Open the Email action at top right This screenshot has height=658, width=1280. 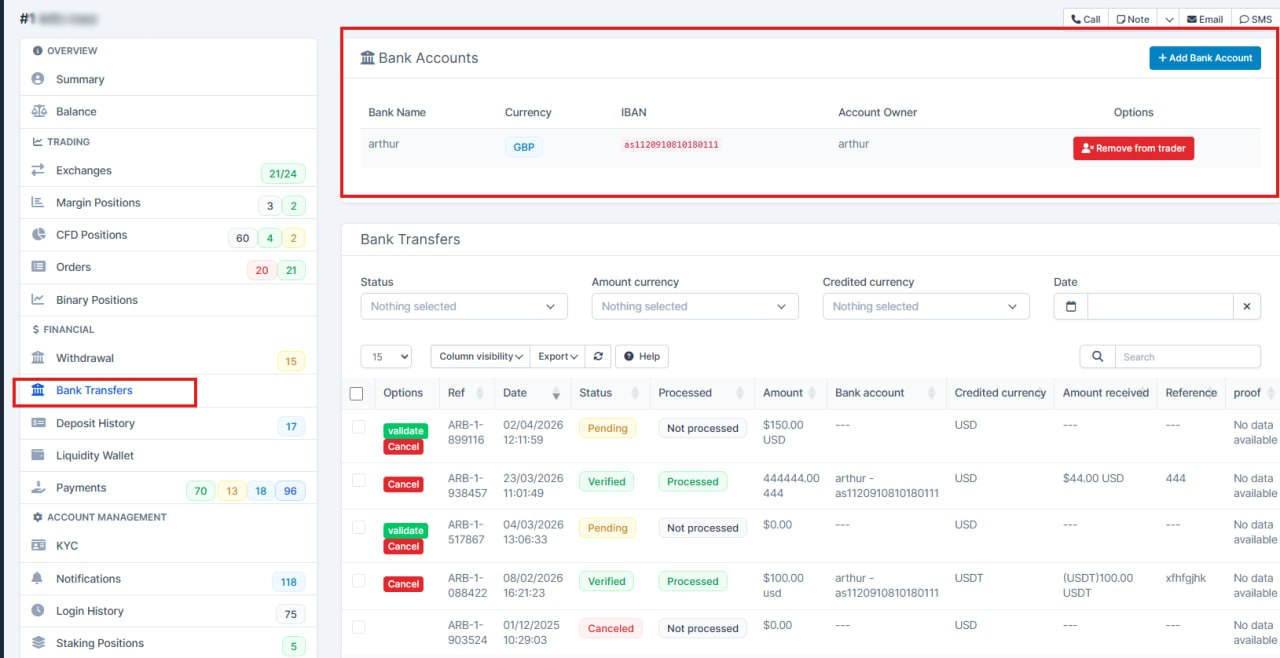(x=1205, y=19)
